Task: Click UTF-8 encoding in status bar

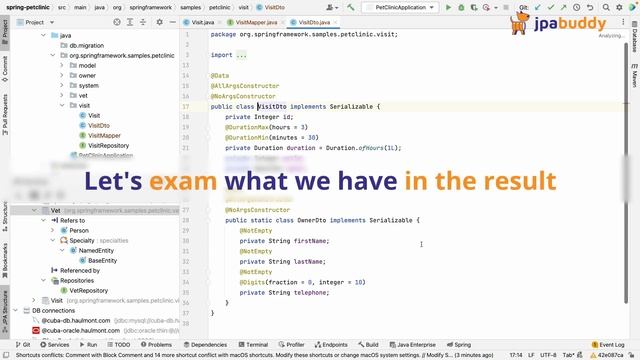Action: pos(548,355)
